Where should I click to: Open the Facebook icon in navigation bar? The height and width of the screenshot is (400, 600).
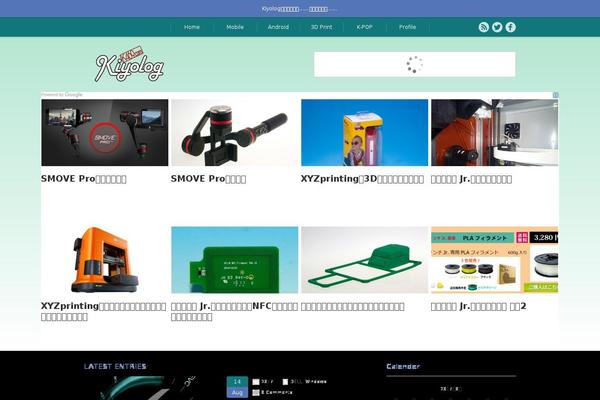click(x=510, y=27)
